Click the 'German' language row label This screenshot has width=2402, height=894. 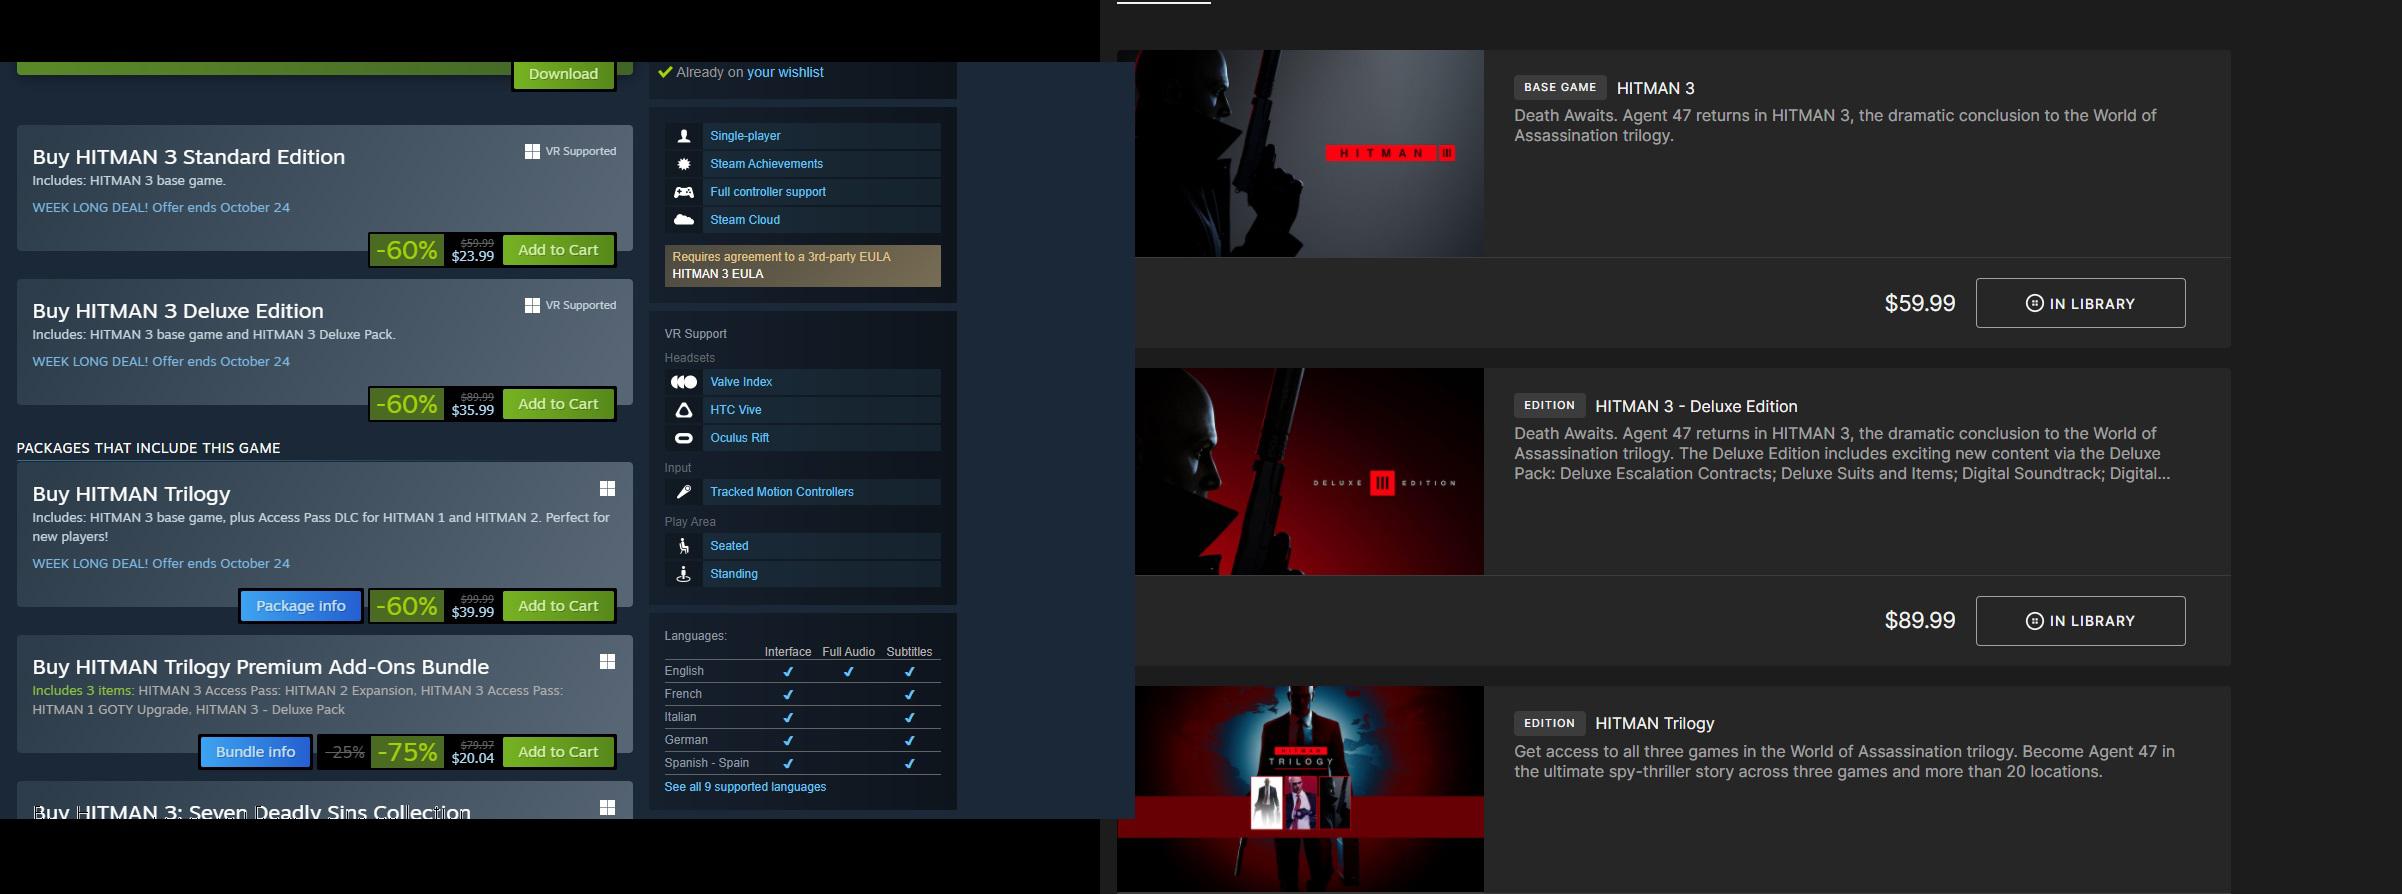(686, 740)
